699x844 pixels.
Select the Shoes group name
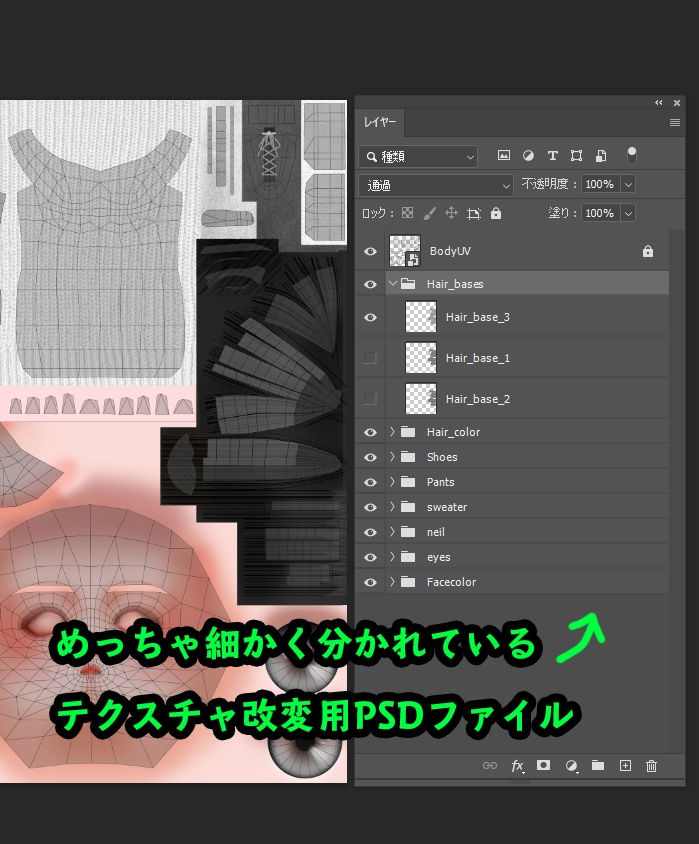[442, 457]
